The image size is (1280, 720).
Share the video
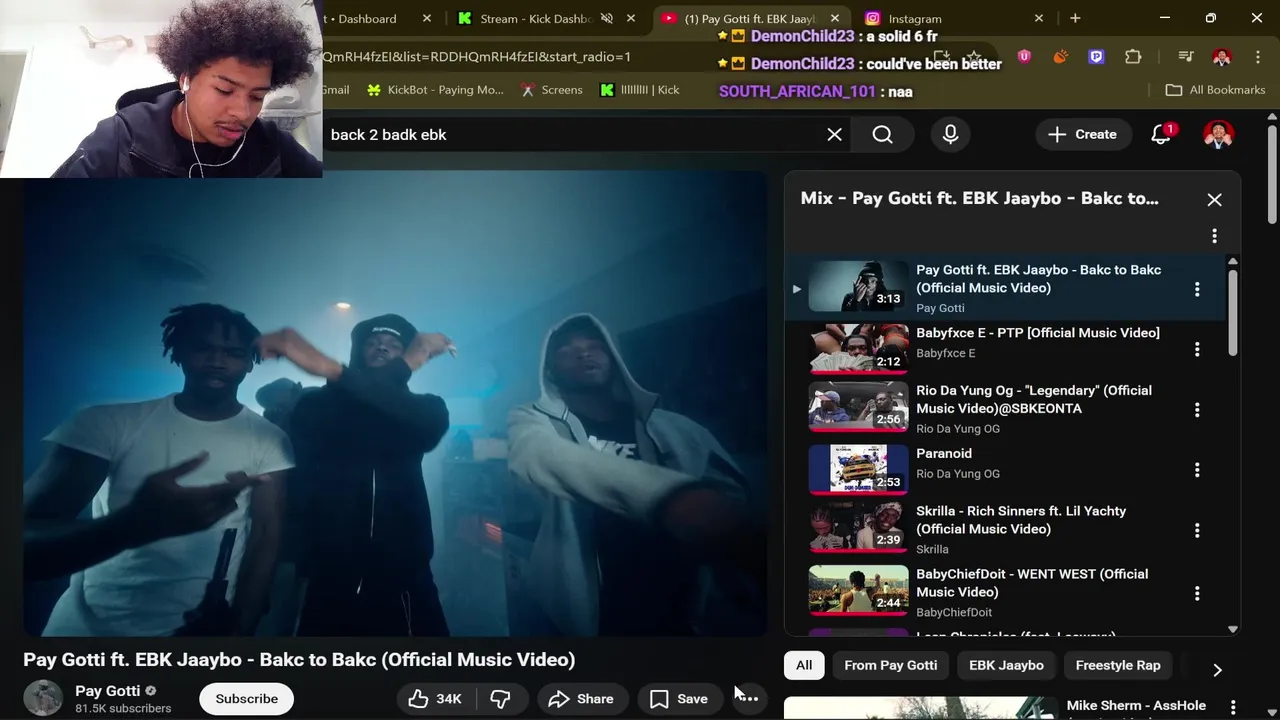click(581, 699)
